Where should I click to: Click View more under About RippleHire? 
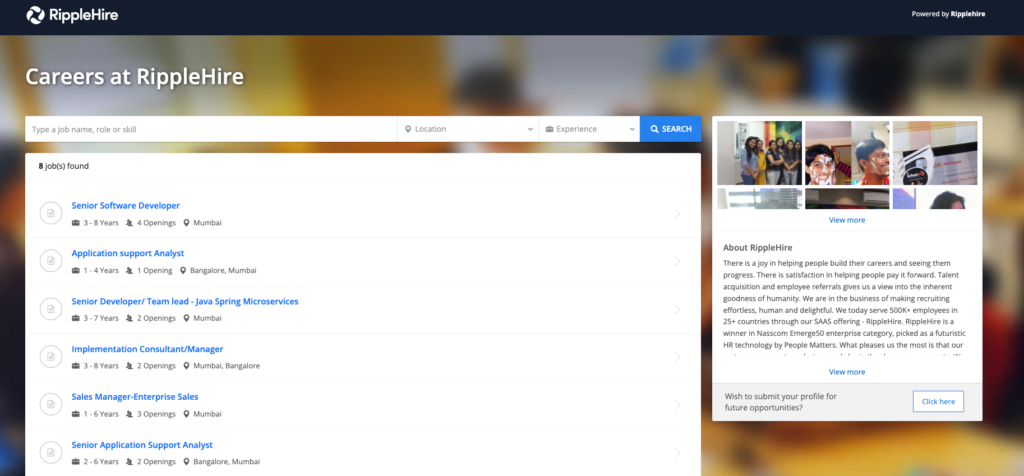(847, 372)
